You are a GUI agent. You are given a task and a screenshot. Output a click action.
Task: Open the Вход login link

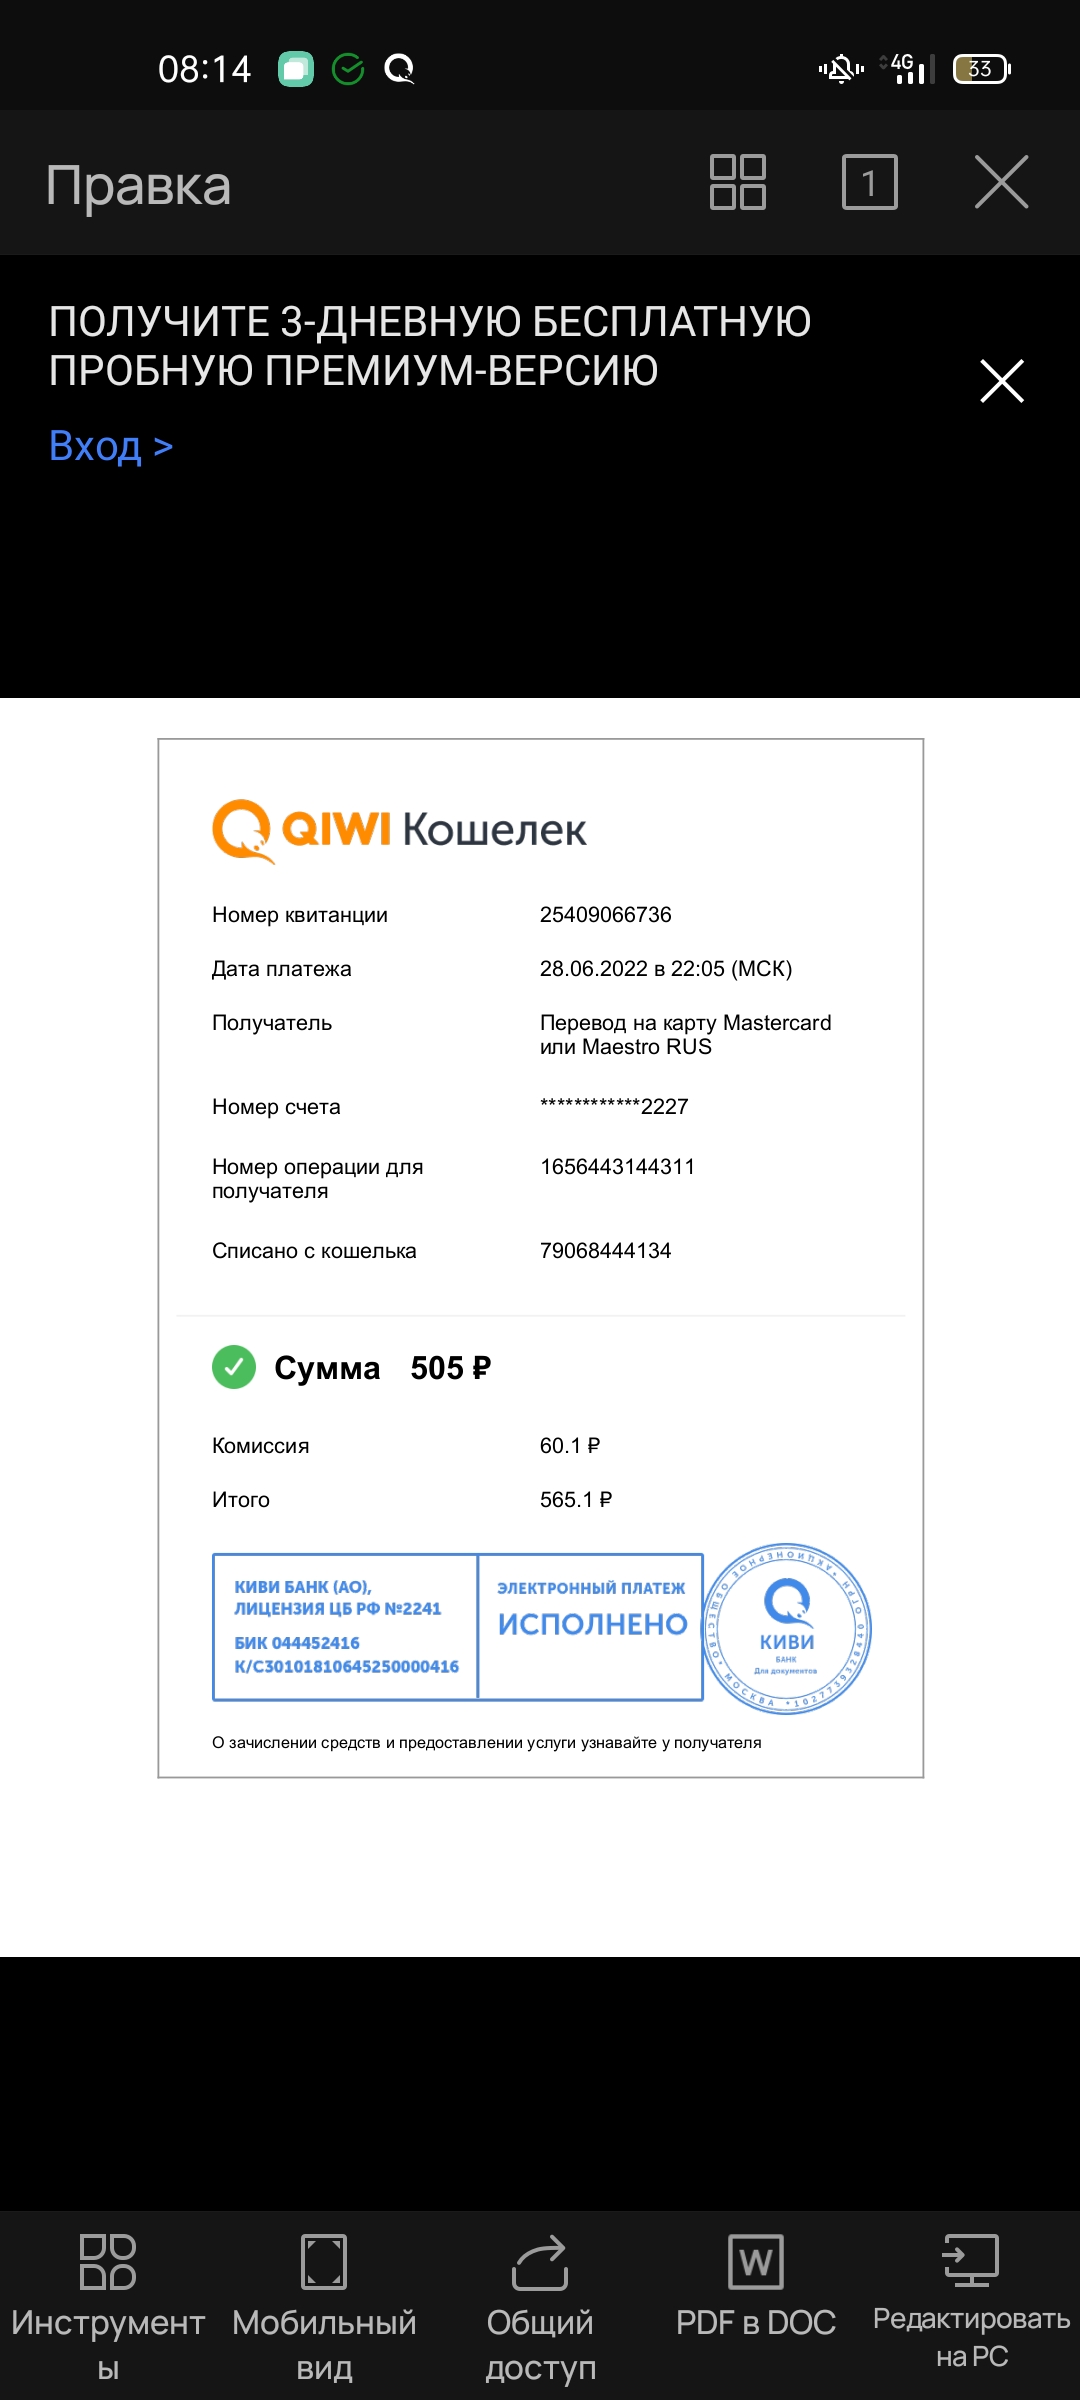[x=111, y=446]
